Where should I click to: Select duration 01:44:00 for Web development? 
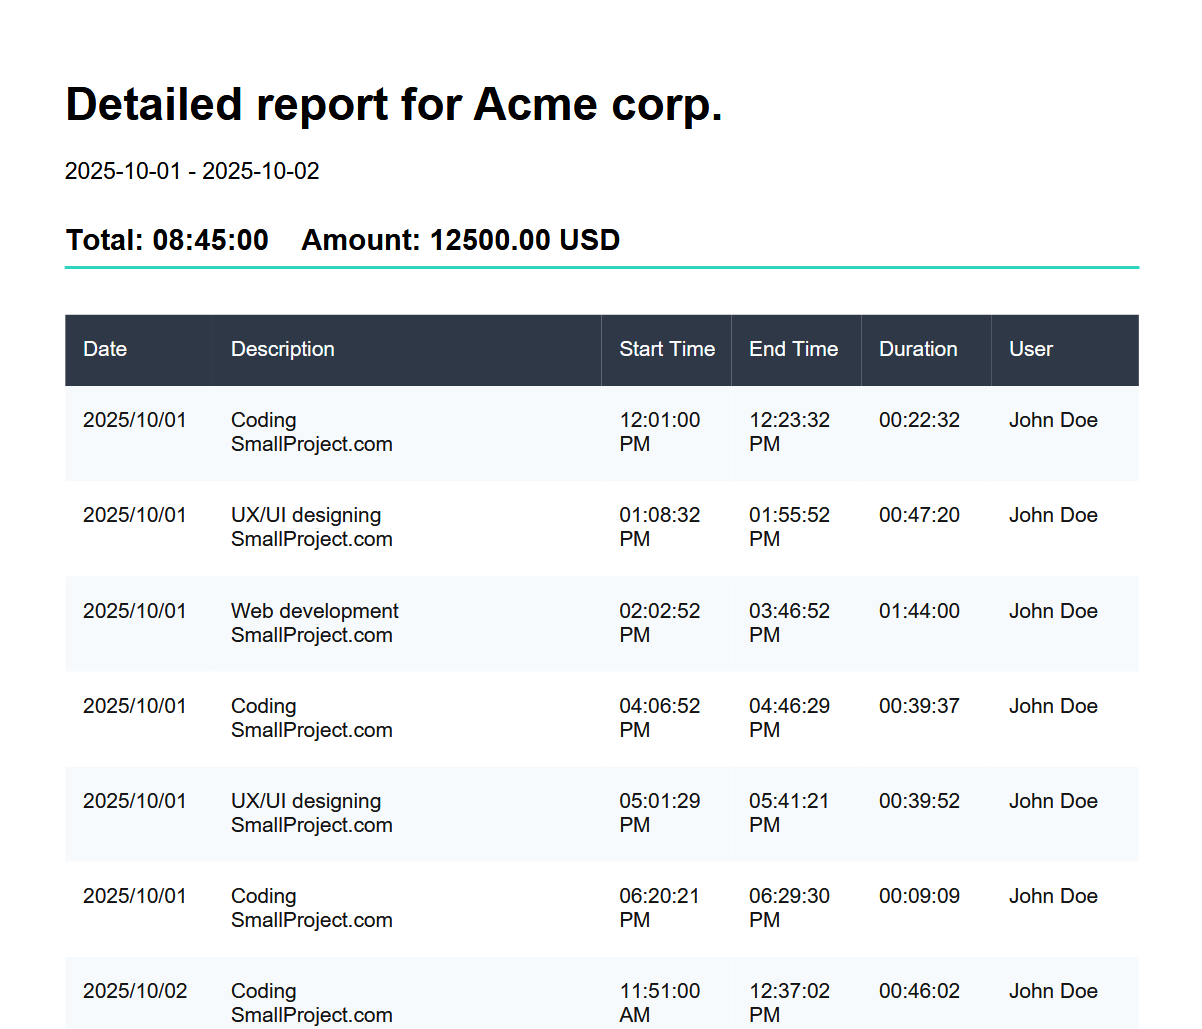point(918,611)
